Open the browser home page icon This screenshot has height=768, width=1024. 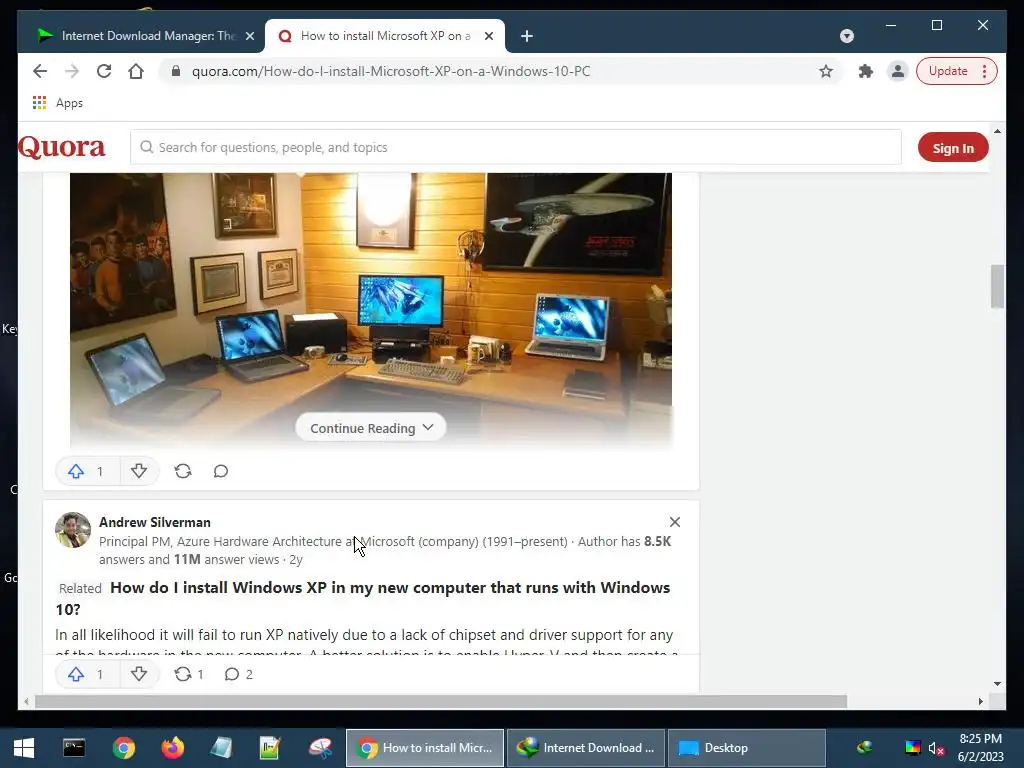tap(136, 71)
